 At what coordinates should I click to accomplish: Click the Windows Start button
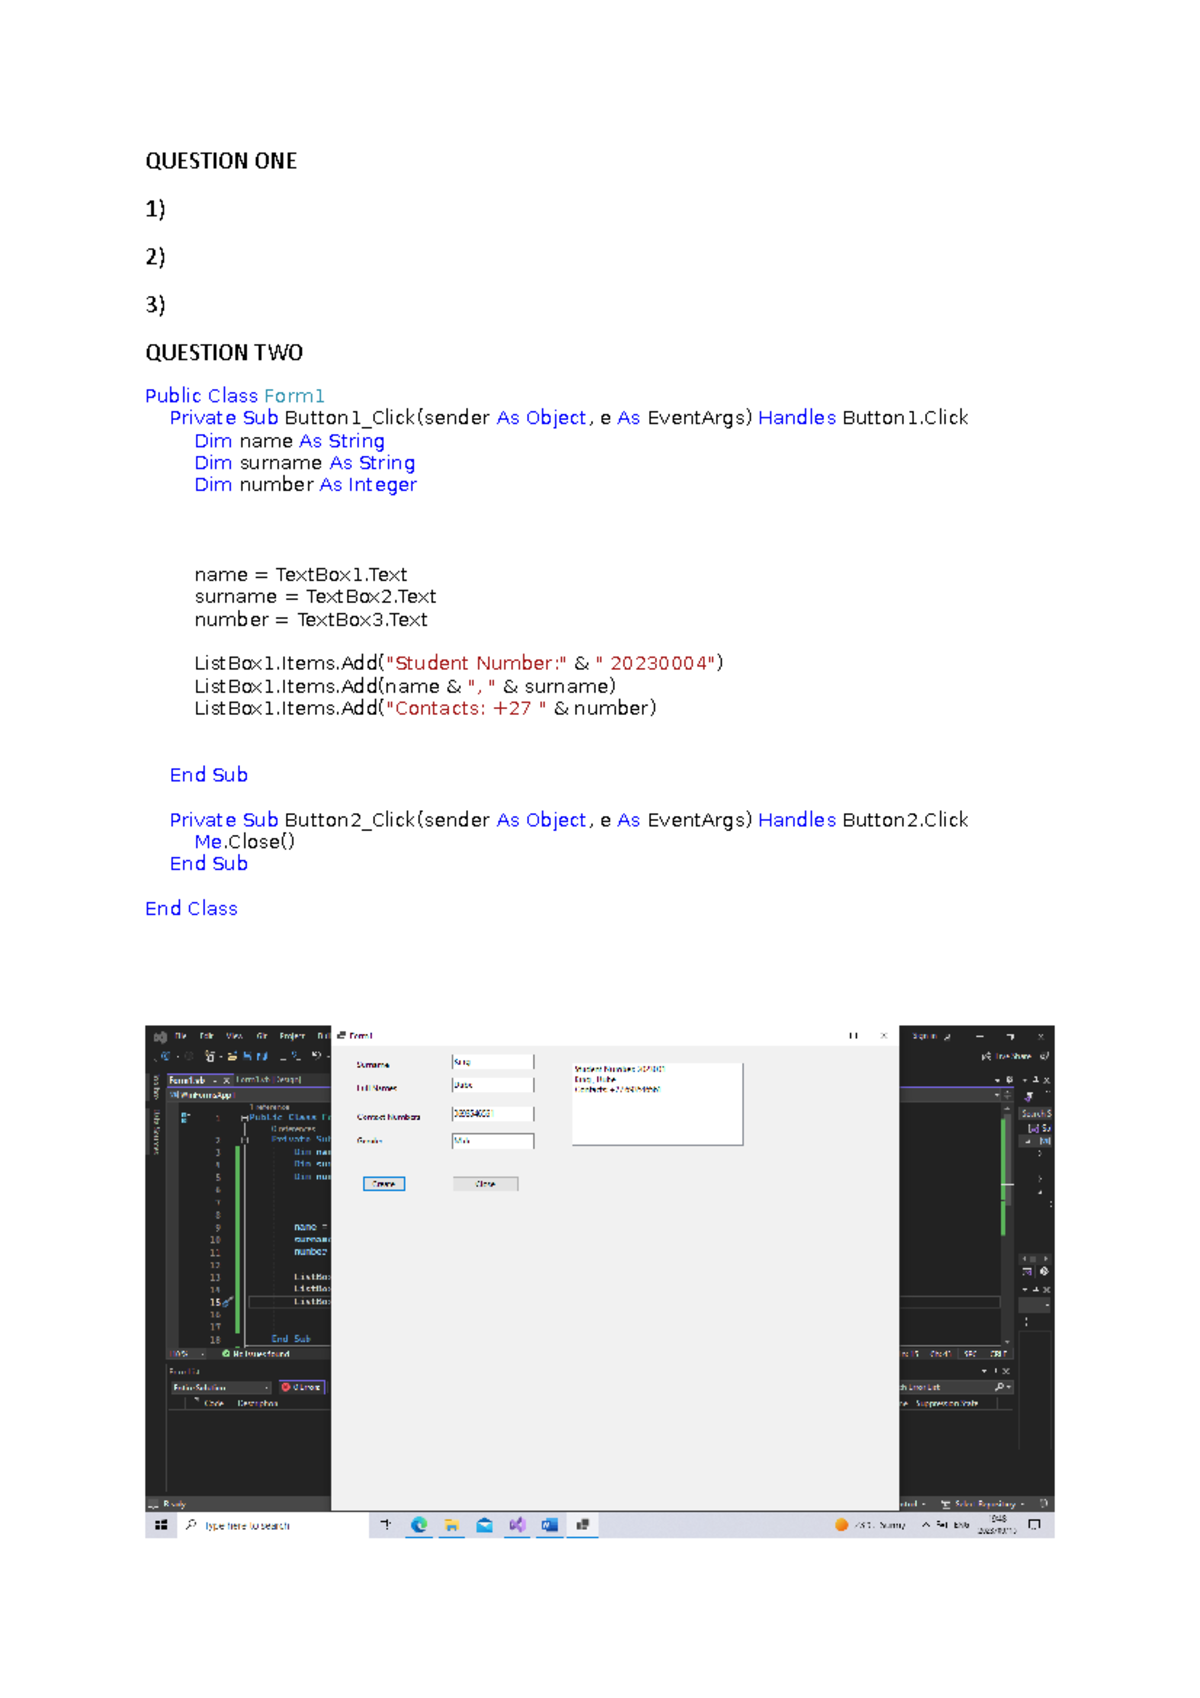point(161,1524)
